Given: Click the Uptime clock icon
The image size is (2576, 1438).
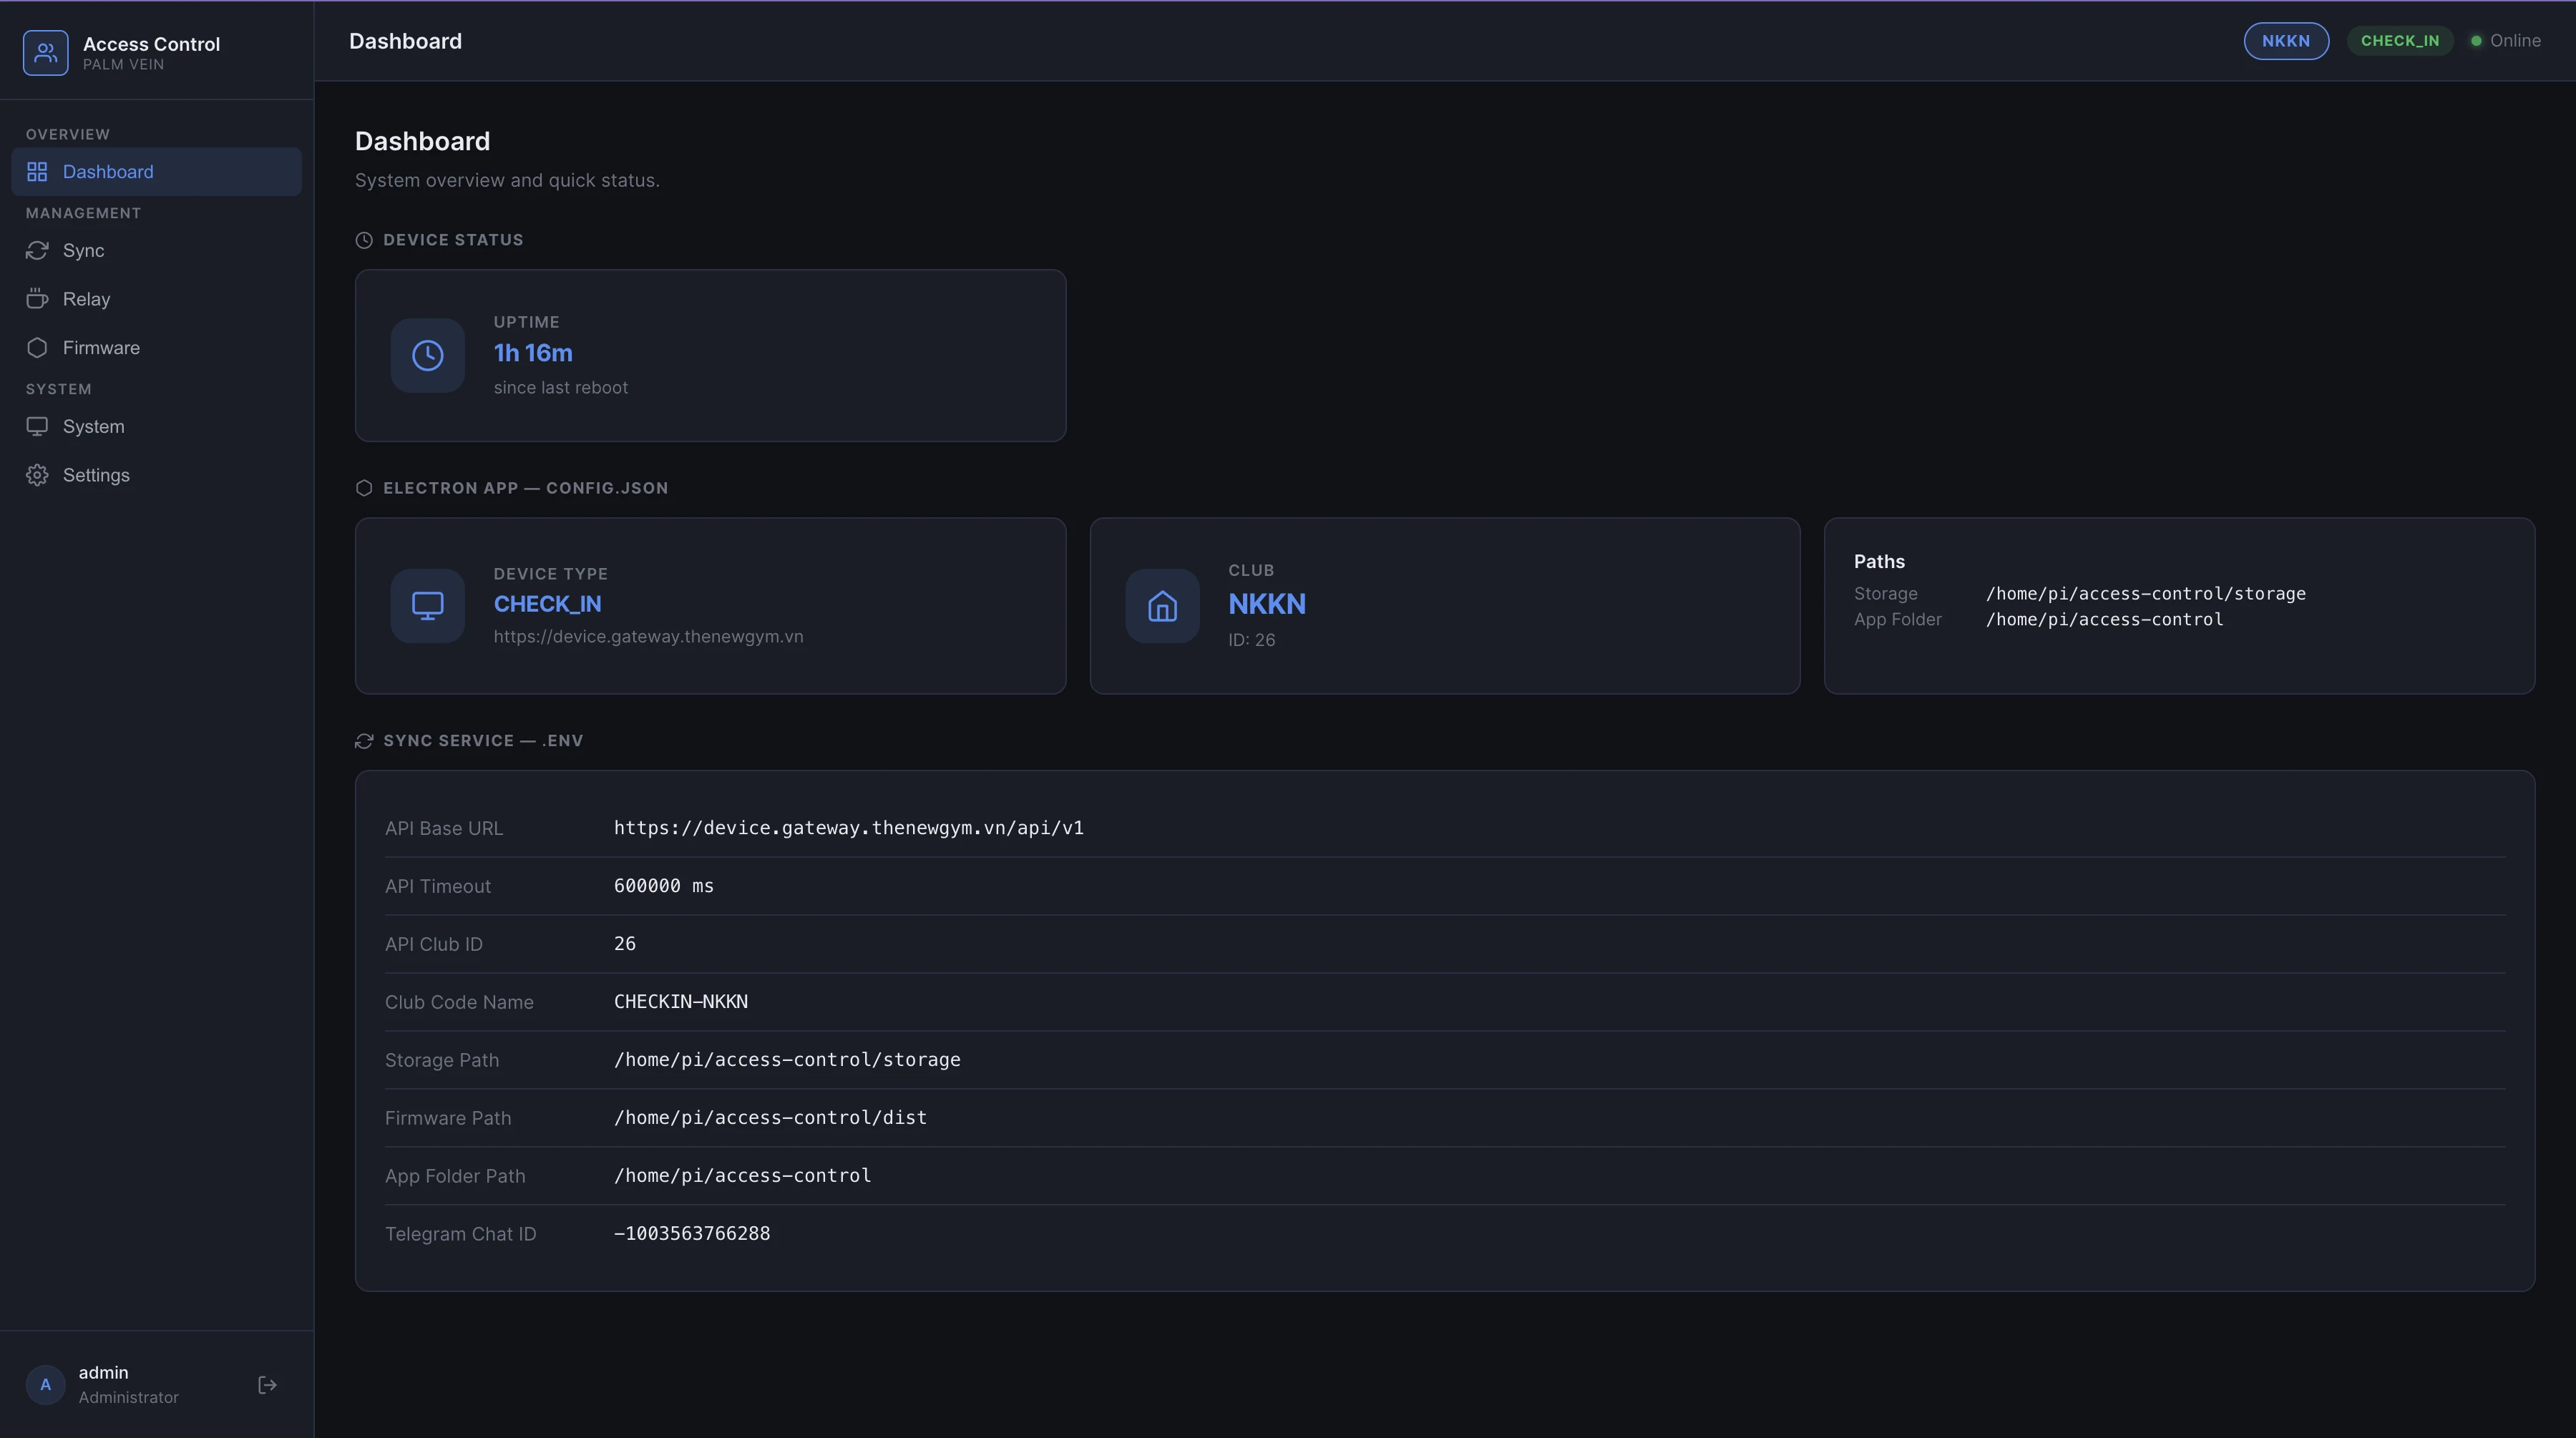Looking at the screenshot, I should point(428,356).
